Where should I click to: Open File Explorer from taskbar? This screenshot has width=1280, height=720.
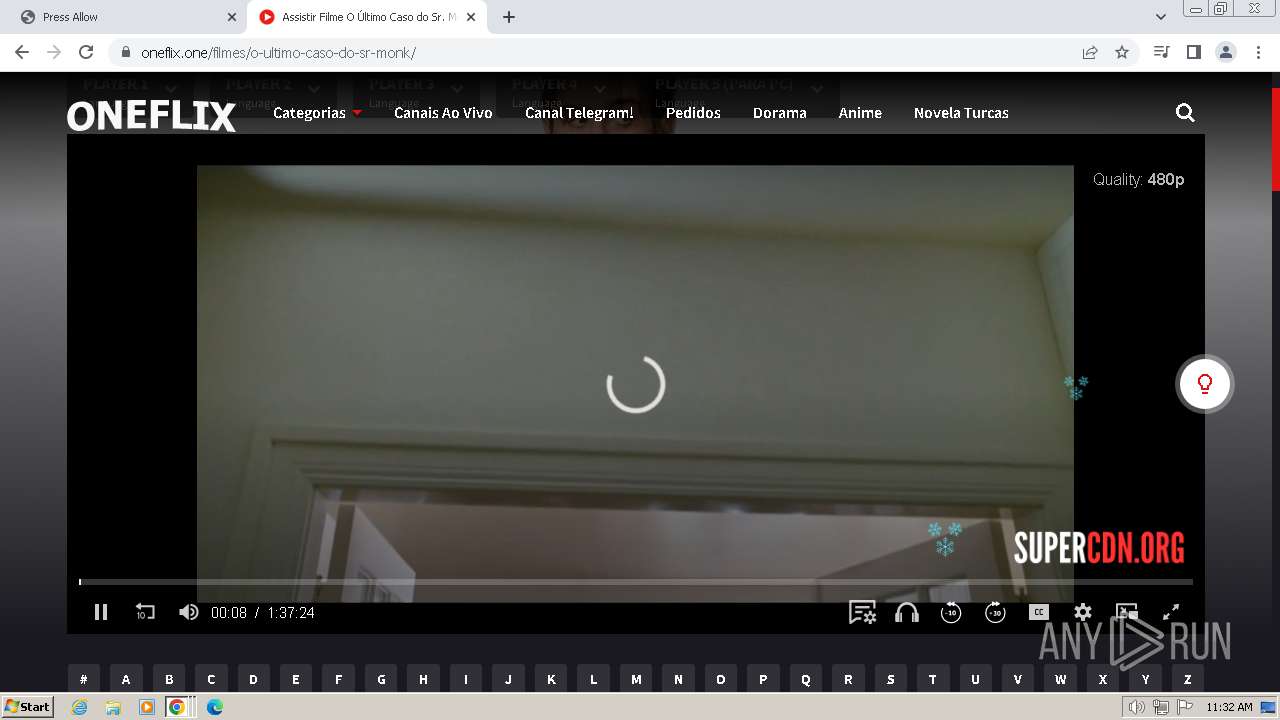click(113, 707)
